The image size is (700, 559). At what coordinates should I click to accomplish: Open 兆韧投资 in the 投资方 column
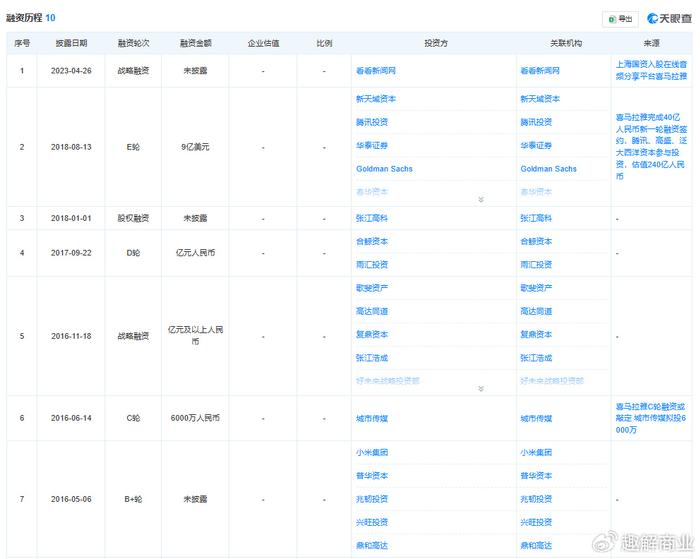click(x=372, y=499)
